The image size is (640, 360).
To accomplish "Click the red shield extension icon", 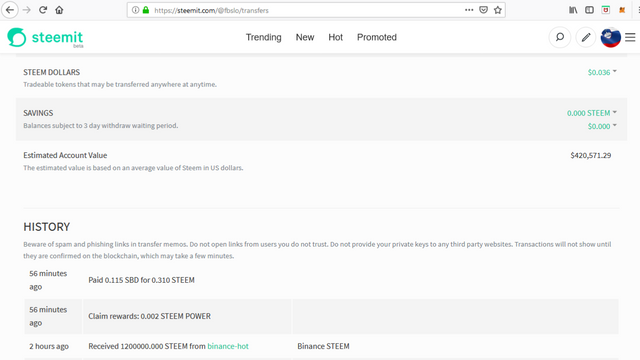I will (606, 10).
